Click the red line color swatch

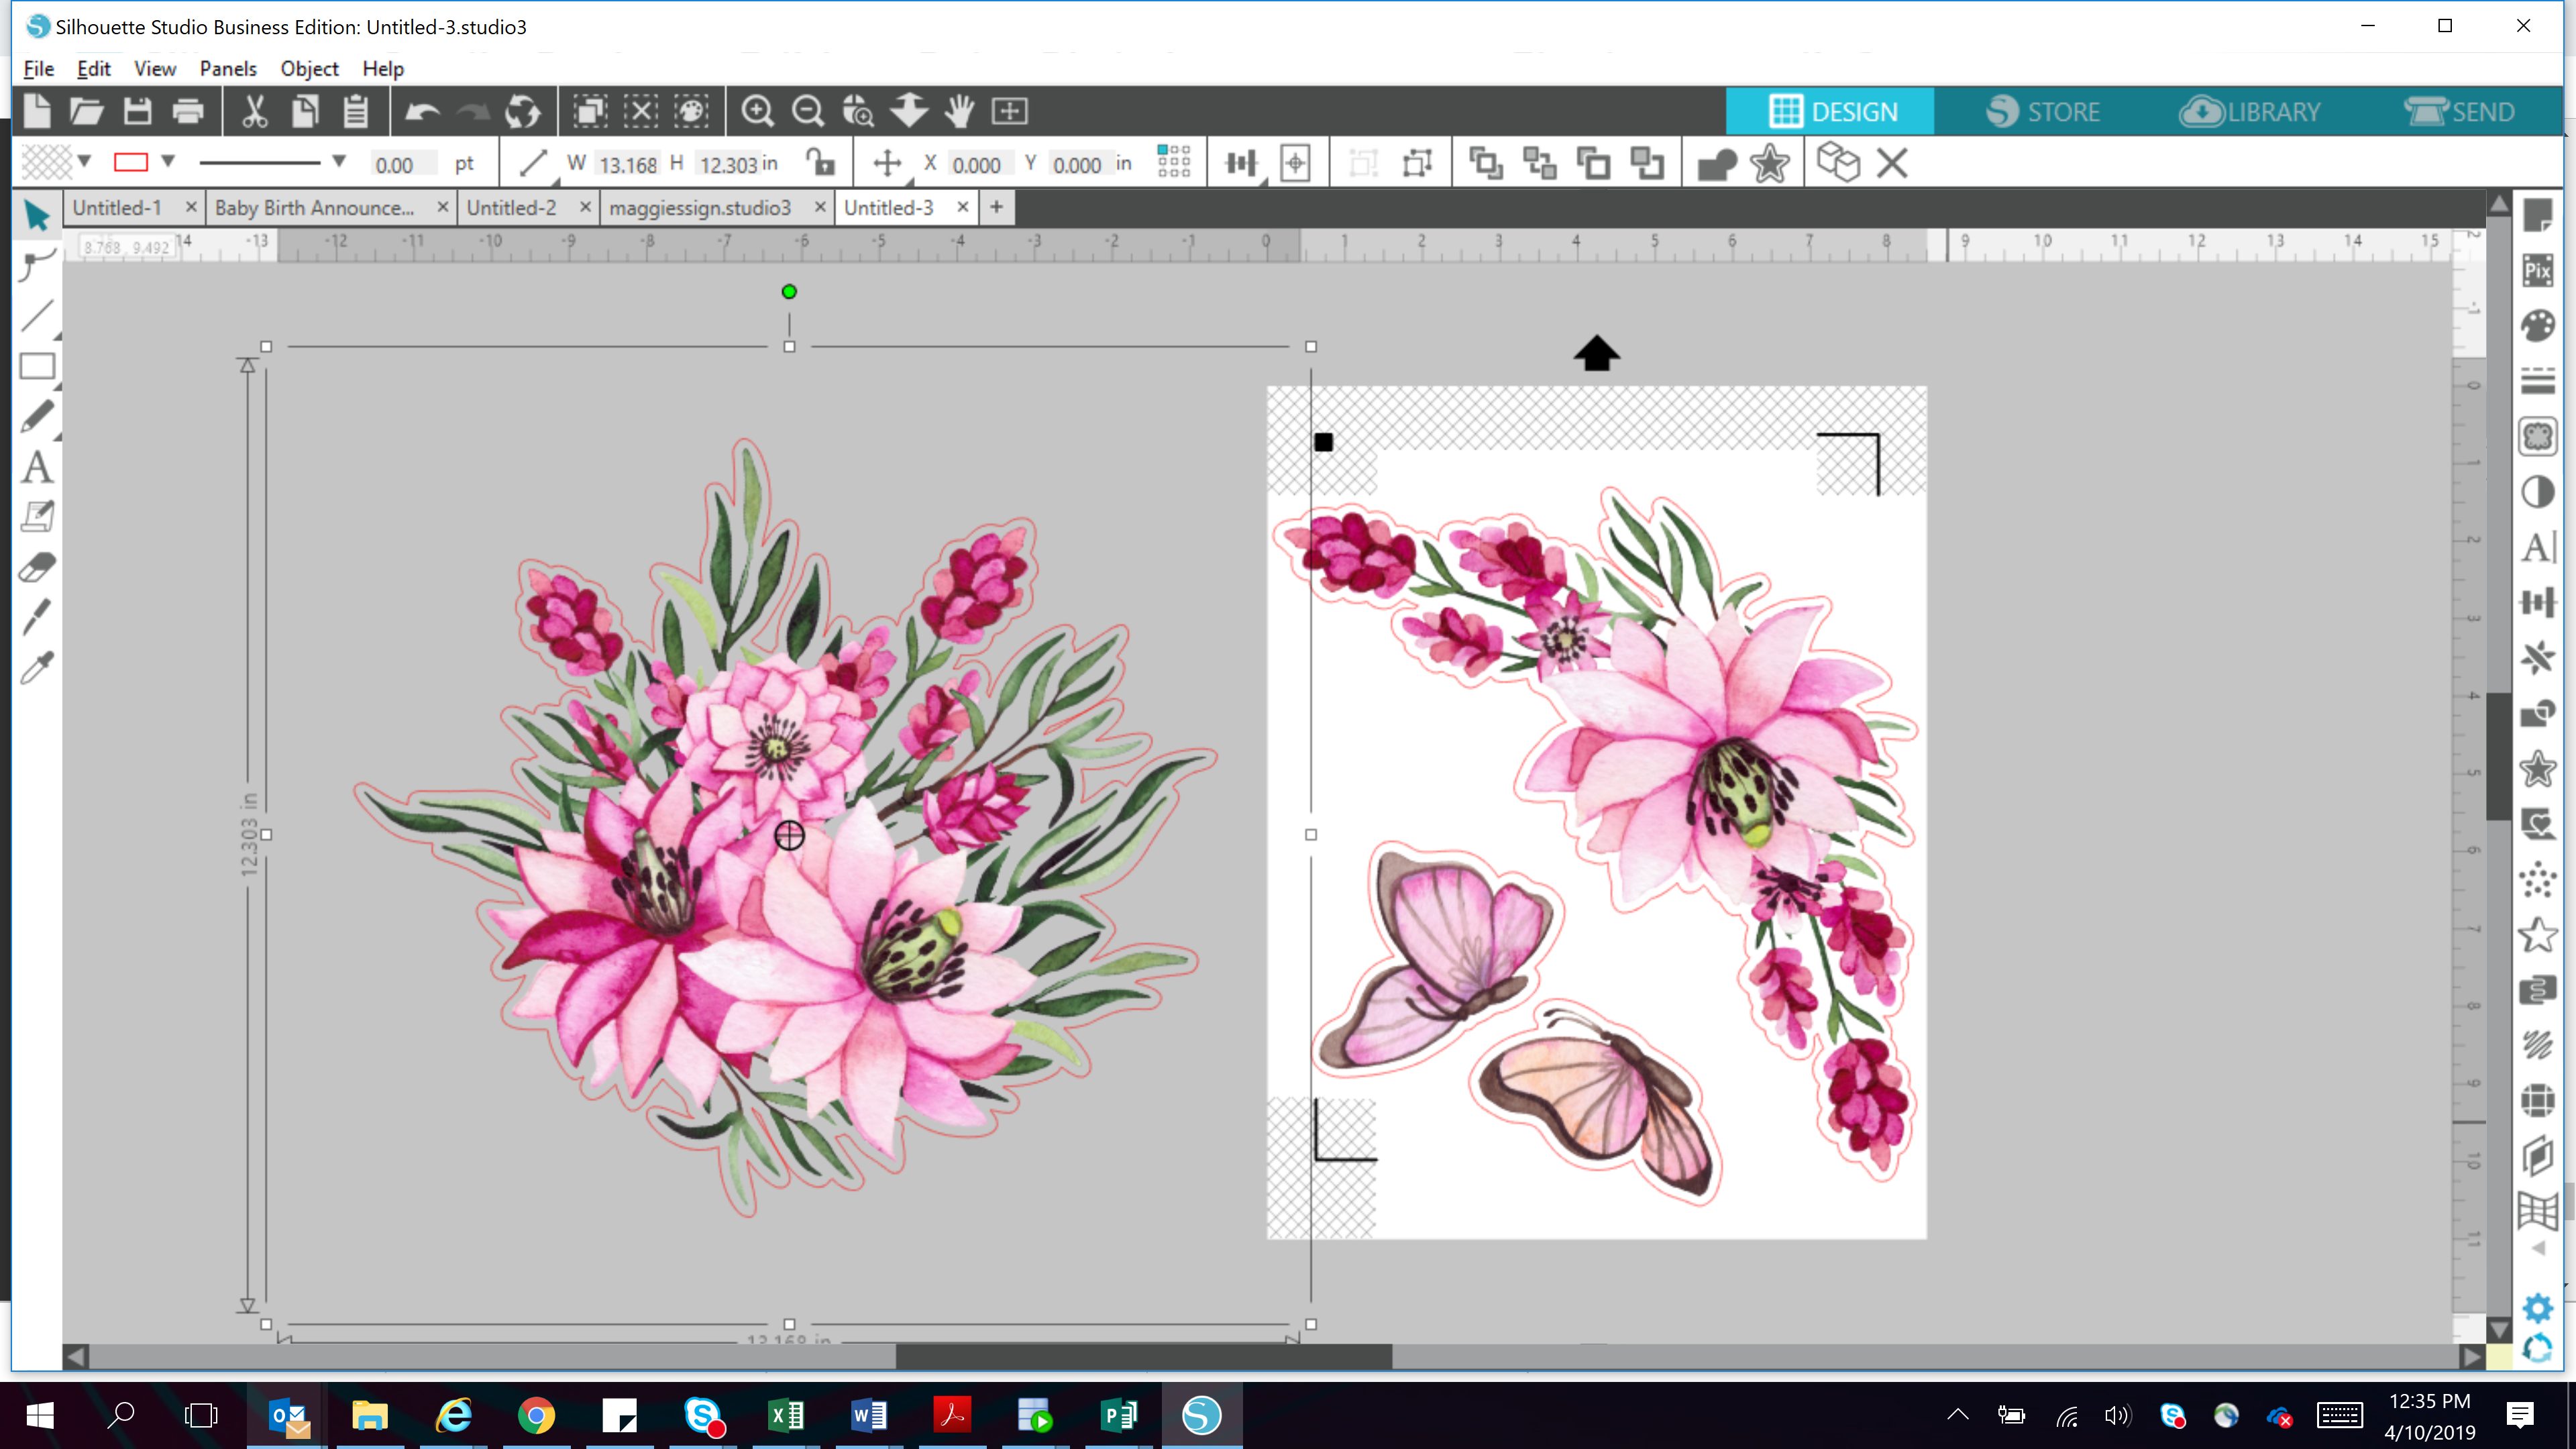coord(131,162)
